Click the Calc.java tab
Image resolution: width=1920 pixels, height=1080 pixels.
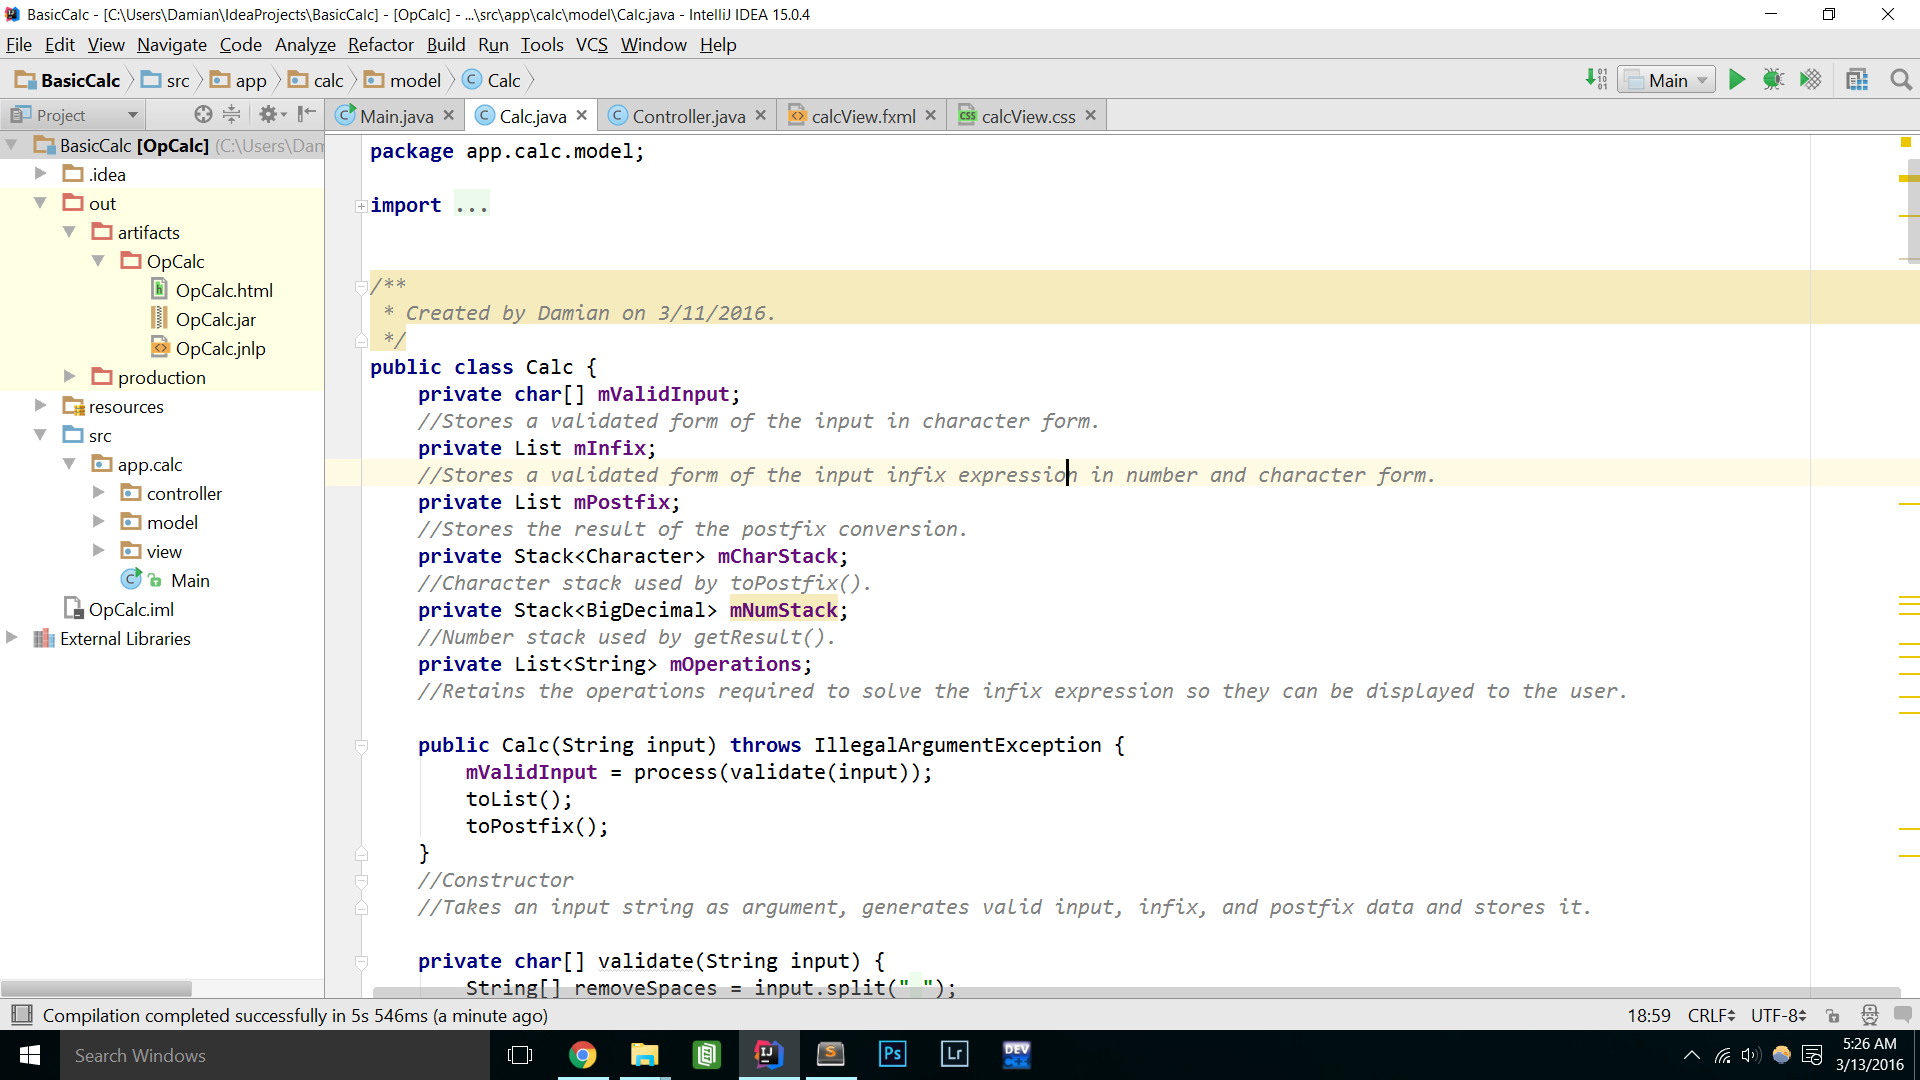click(x=533, y=115)
